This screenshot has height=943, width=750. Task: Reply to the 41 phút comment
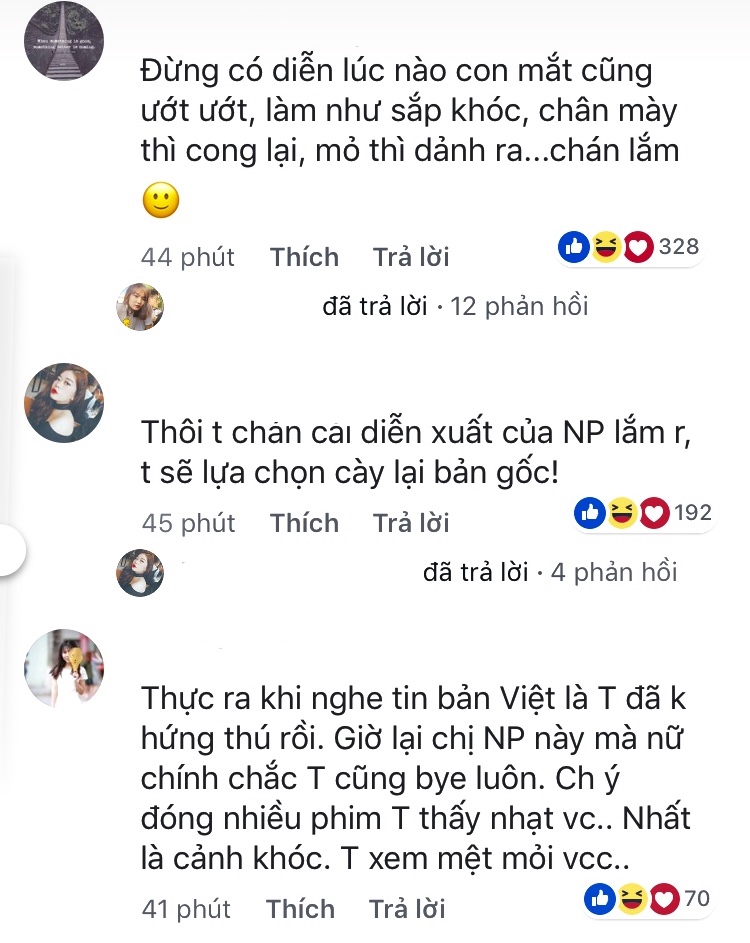coord(407,909)
